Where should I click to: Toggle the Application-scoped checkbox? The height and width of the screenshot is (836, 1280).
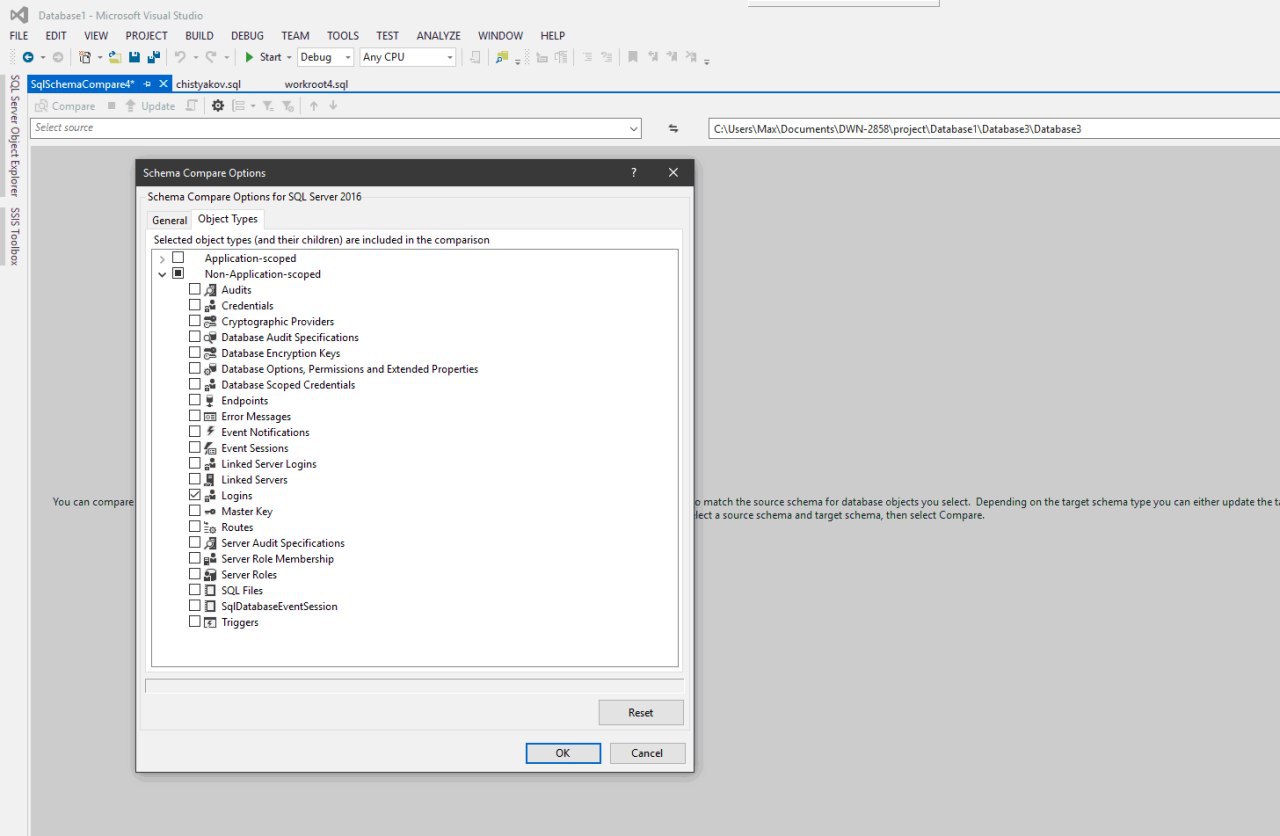pyautogui.click(x=178, y=258)
